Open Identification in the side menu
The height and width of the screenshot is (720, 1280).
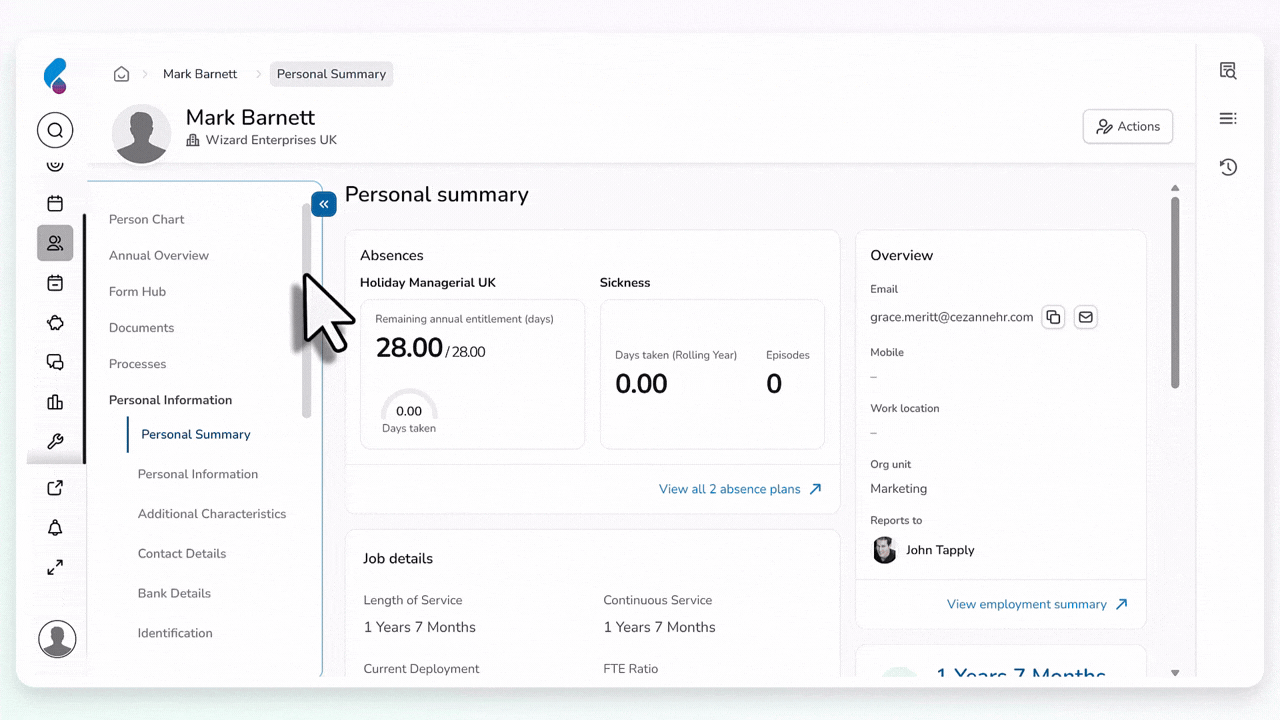point(175,633)
